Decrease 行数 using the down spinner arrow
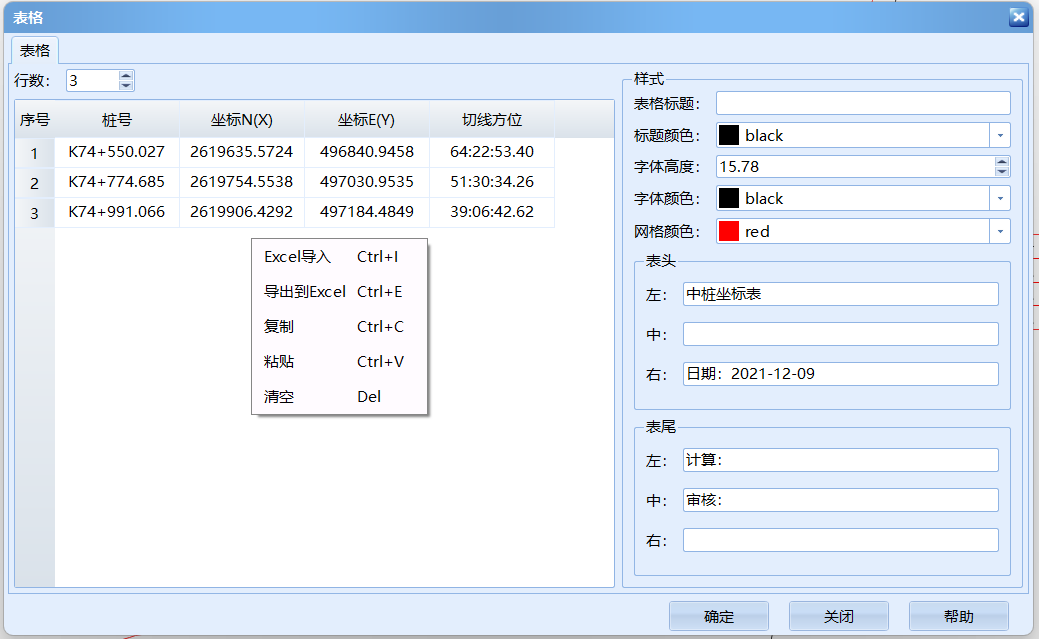The height and width of the screenshot is (639, 1039). [x=125, y=86]
